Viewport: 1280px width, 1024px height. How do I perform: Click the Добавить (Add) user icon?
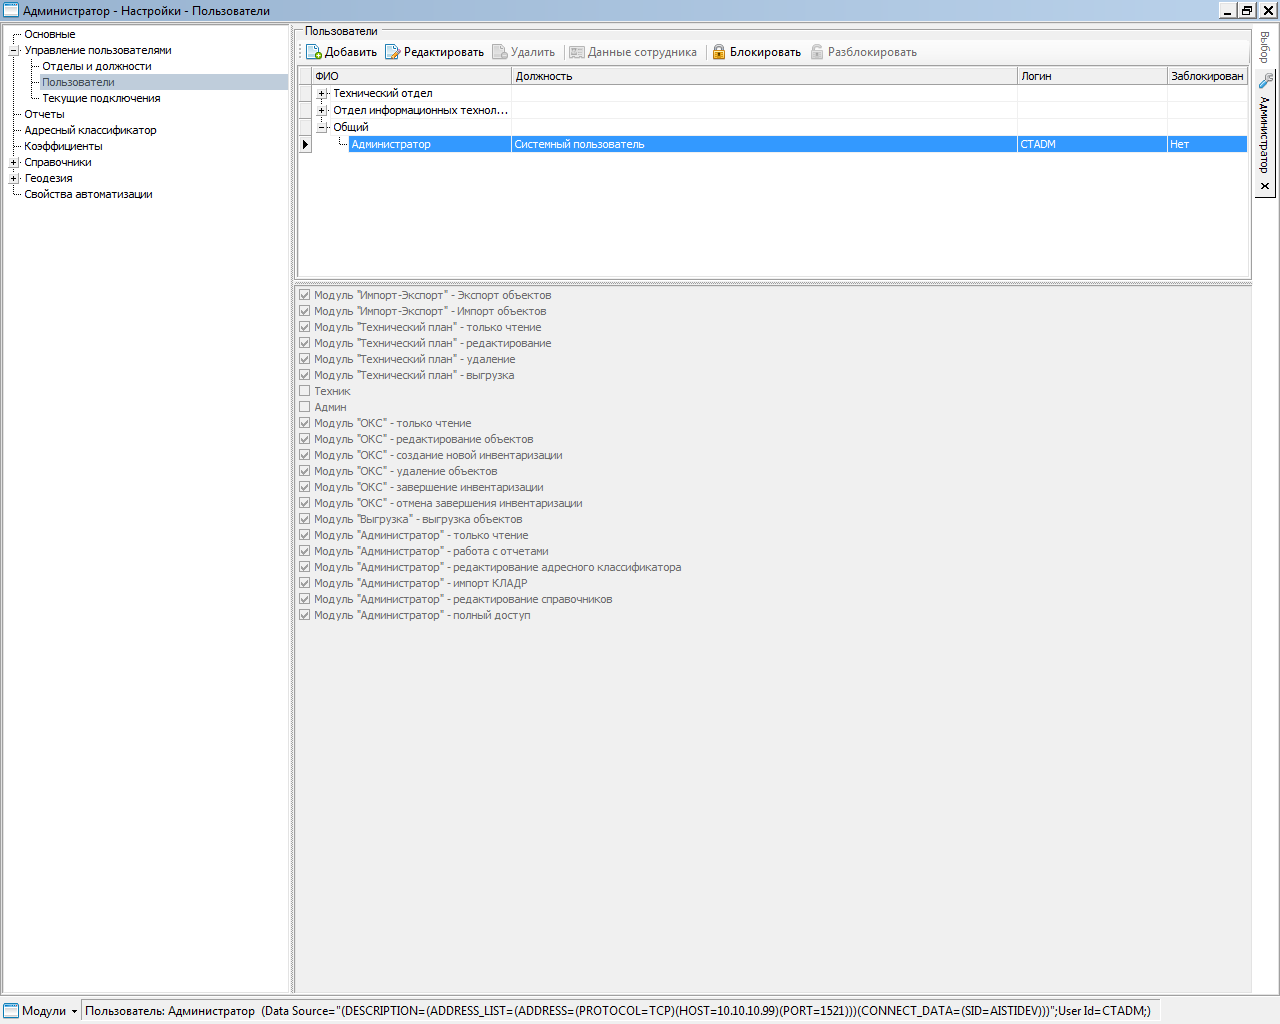click(x=314, y=52)
